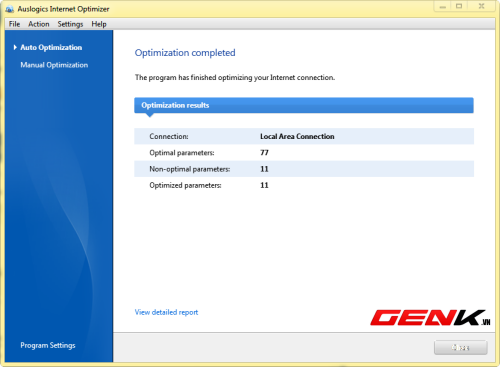The width and height of the screenshot is (500, 367).
Task: Click the Close button at bottom right
Action: (461, 348)
